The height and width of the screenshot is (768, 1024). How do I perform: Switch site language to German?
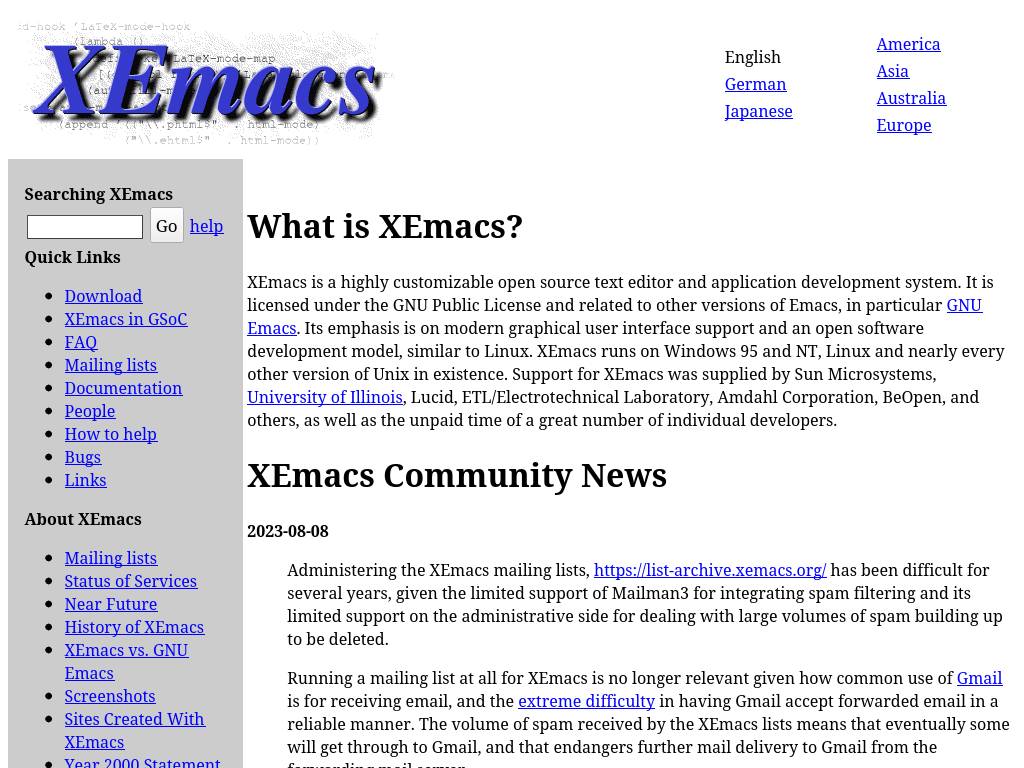[755, 84]
